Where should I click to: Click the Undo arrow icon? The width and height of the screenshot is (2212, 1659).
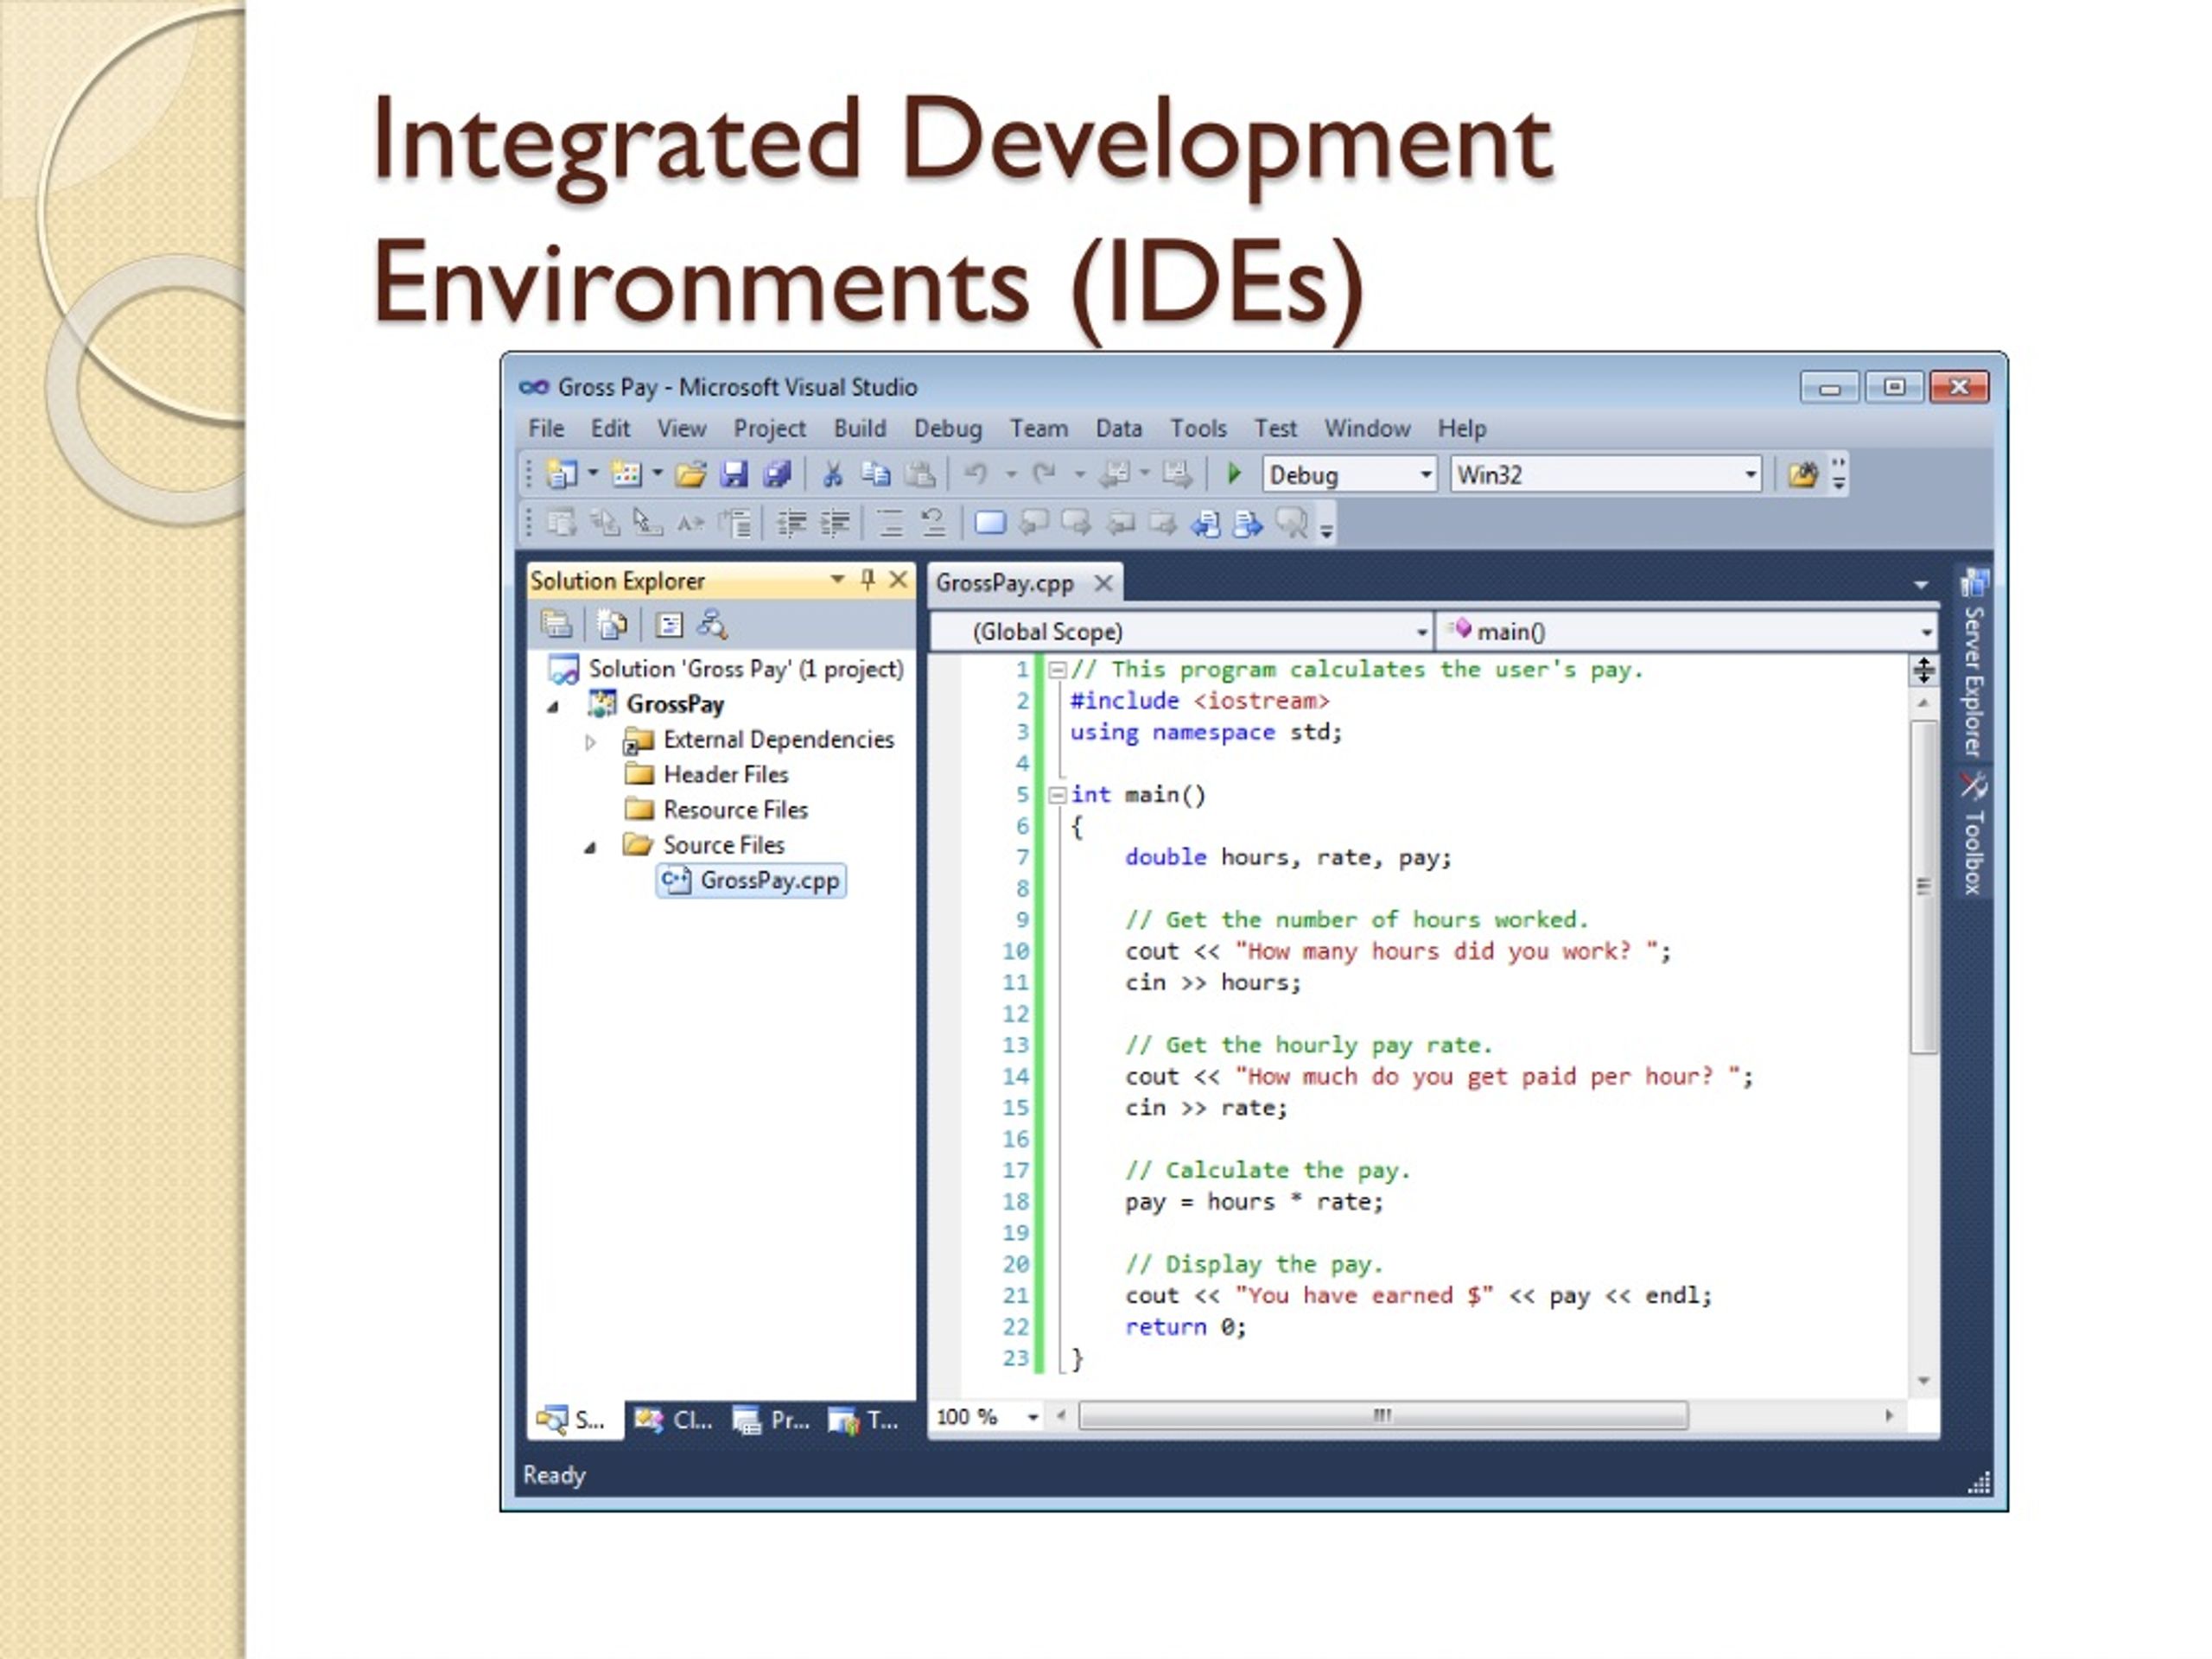(x=976, y=474)
